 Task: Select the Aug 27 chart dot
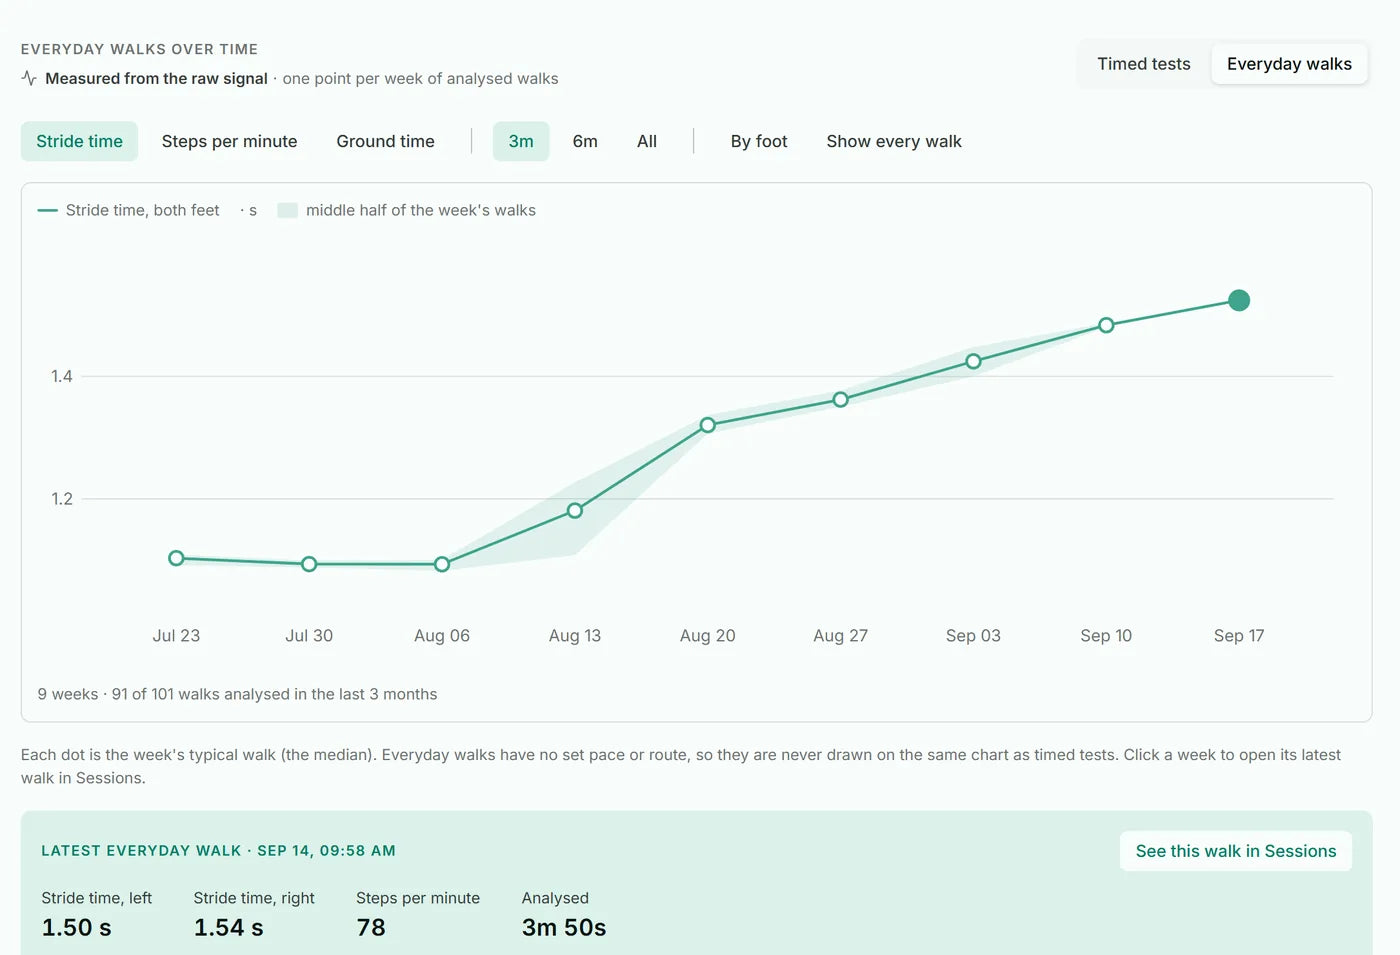841,400
